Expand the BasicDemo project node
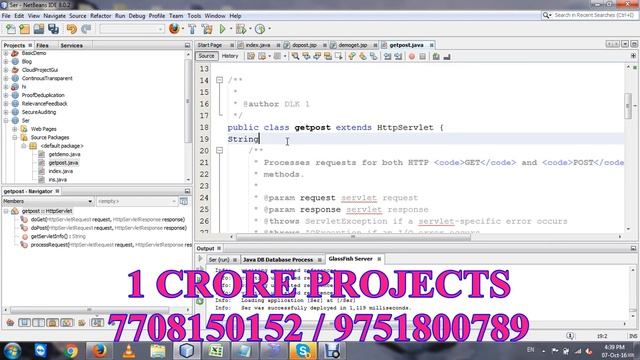Viewport: 640px width, 360px height. [x=6, y=53]
